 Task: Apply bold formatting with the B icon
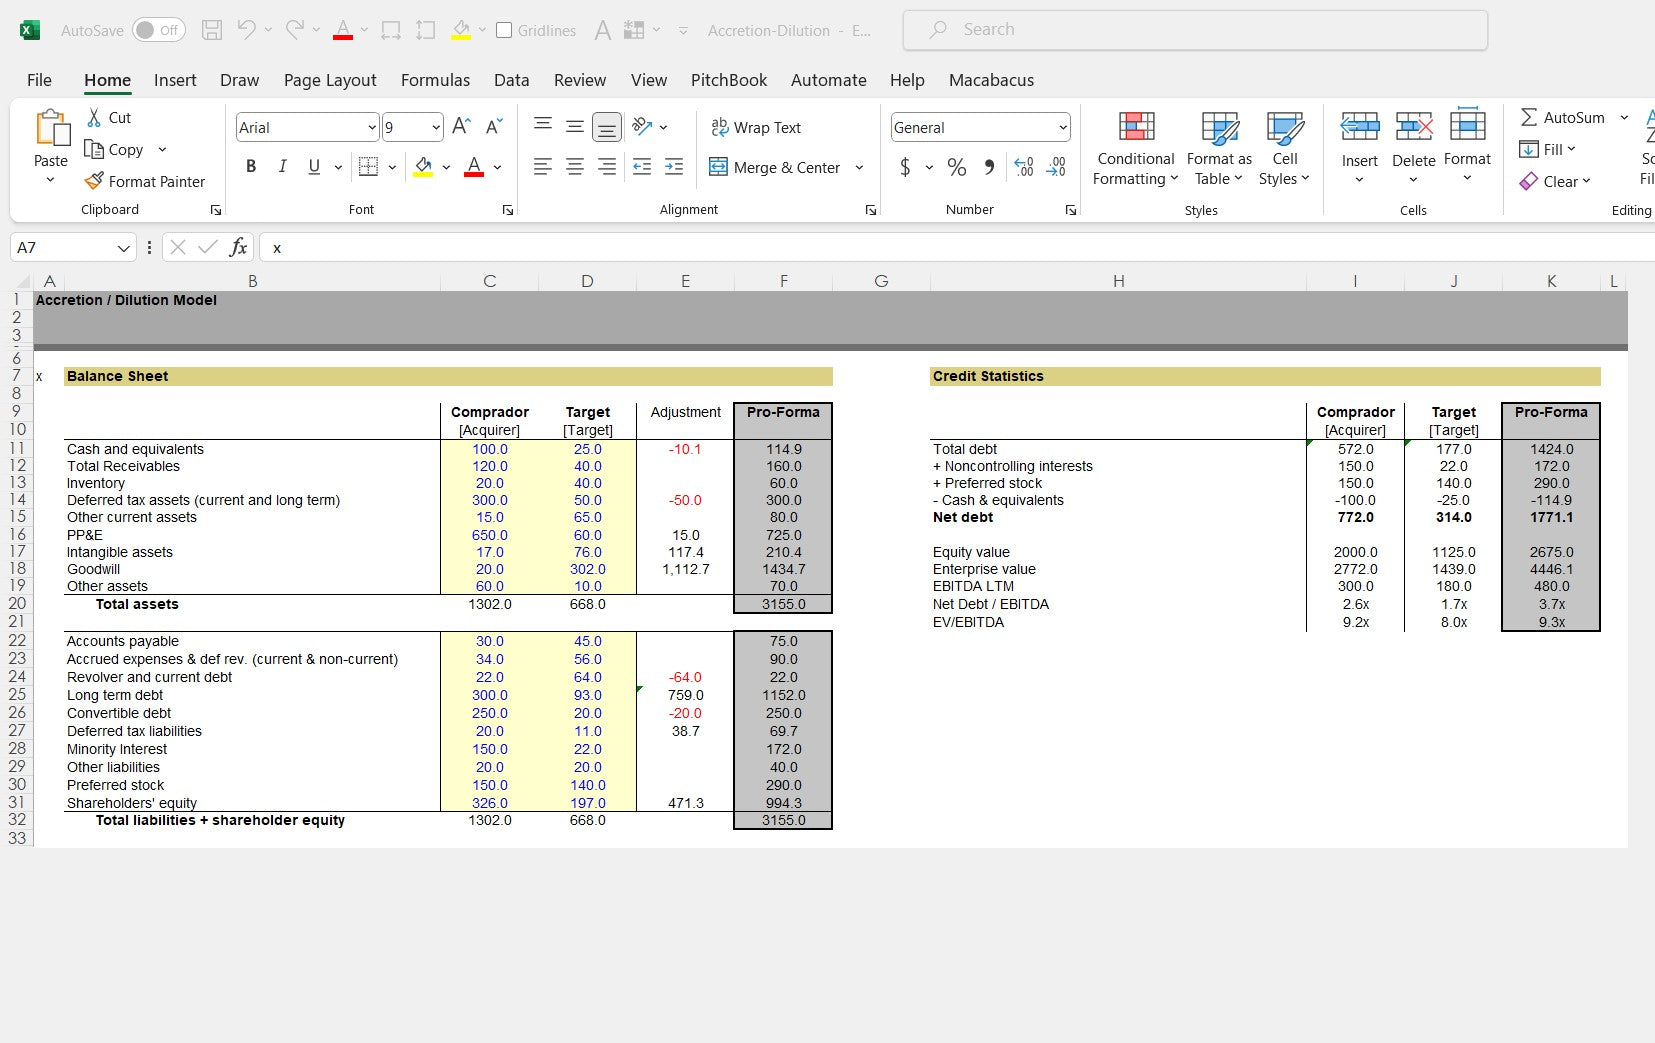[x=251, y=167]
